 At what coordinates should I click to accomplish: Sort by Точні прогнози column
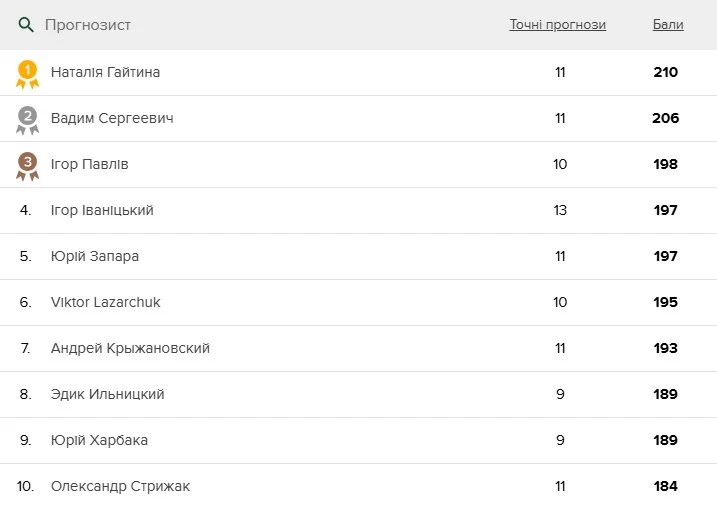click(557, 25)
